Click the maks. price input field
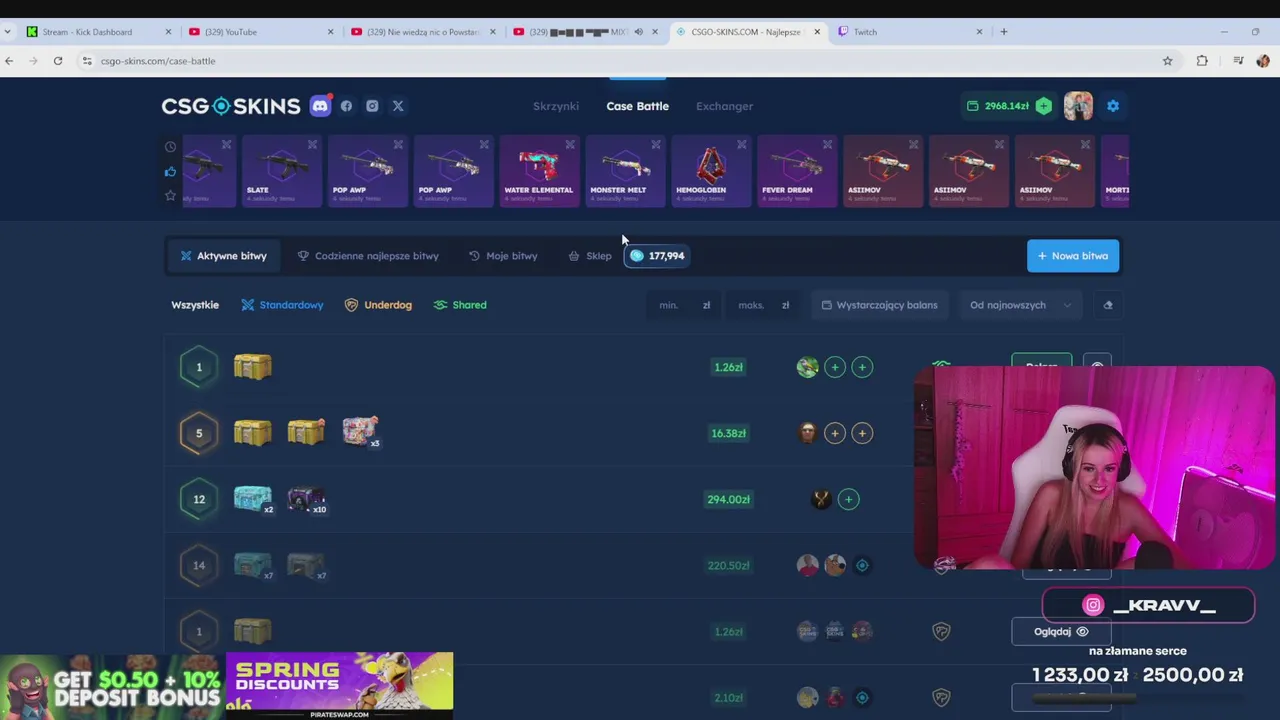Viewport: 1280px width, 720px height. (x=763, y=305)
